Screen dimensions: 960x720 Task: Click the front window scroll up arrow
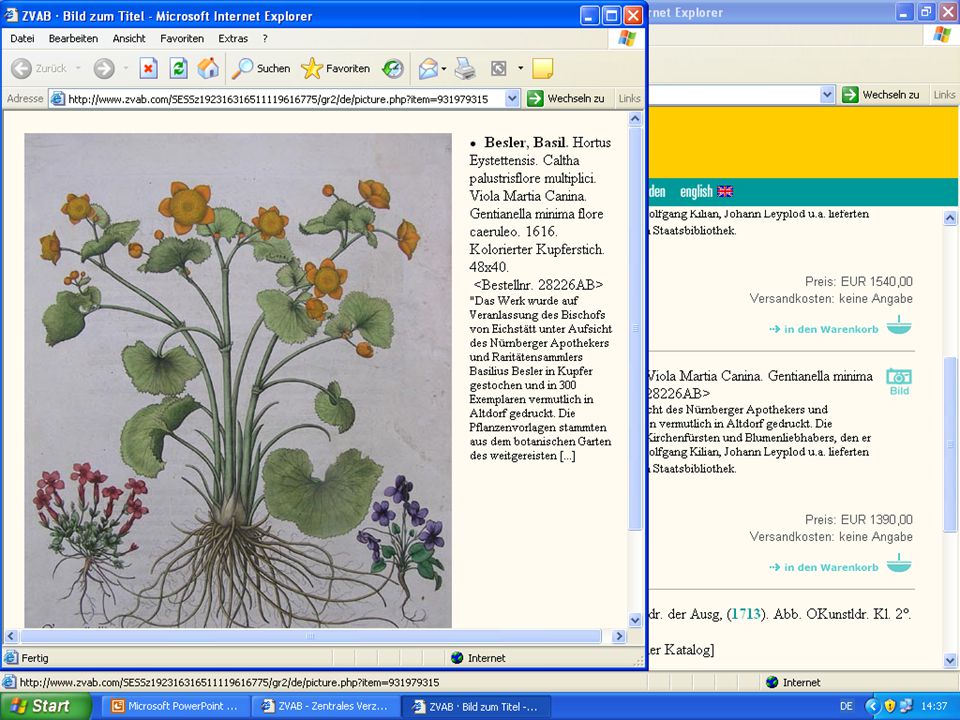point(635,119)
